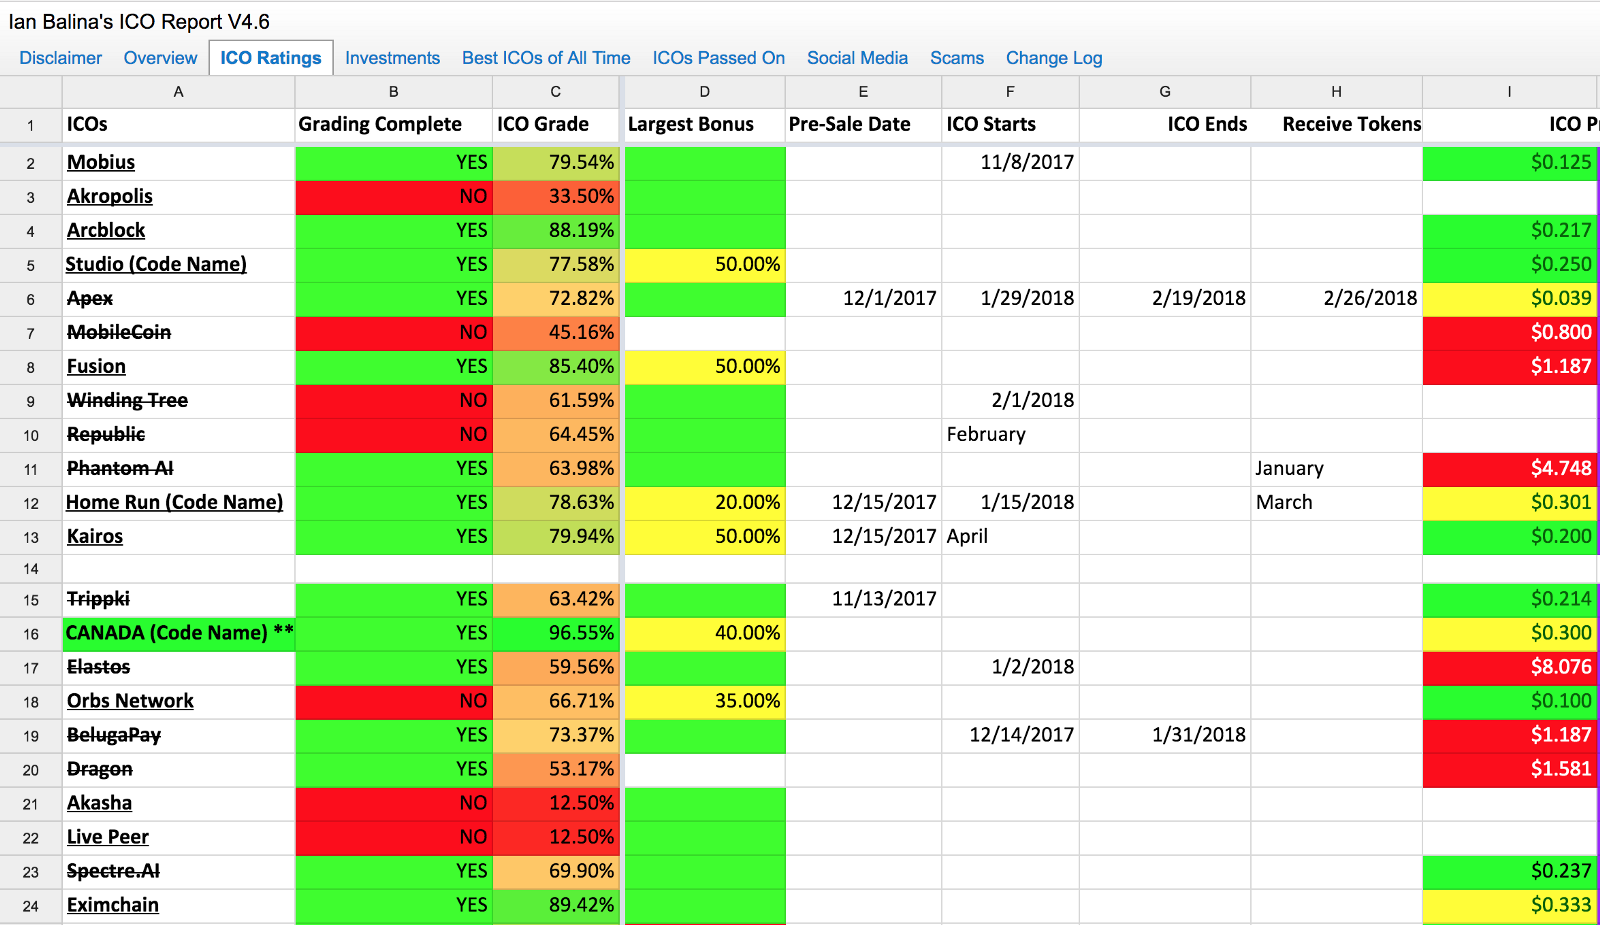Select the $4.748 price cell
Viewport: 1600px width, 925px height.
[1510, 468]
